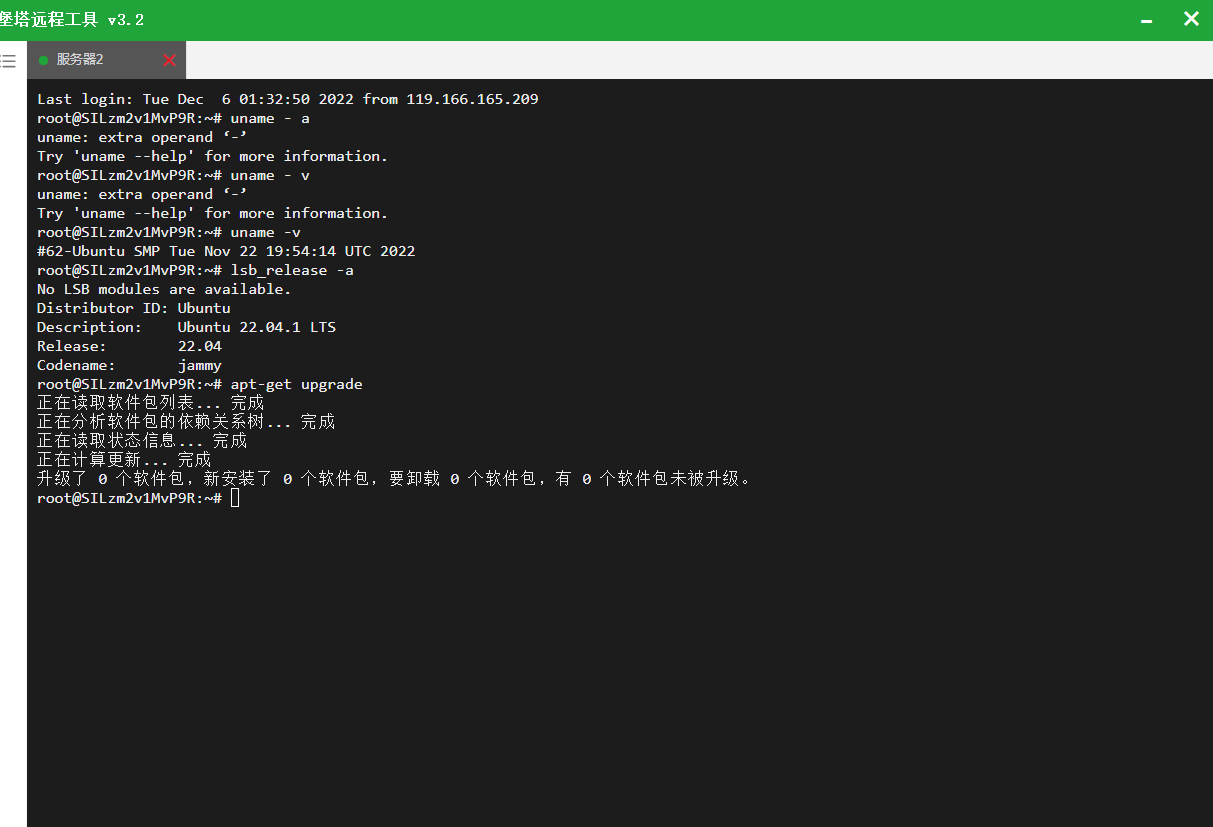Click 'No LSB modules are available.' line

click(x=164, y=289)
